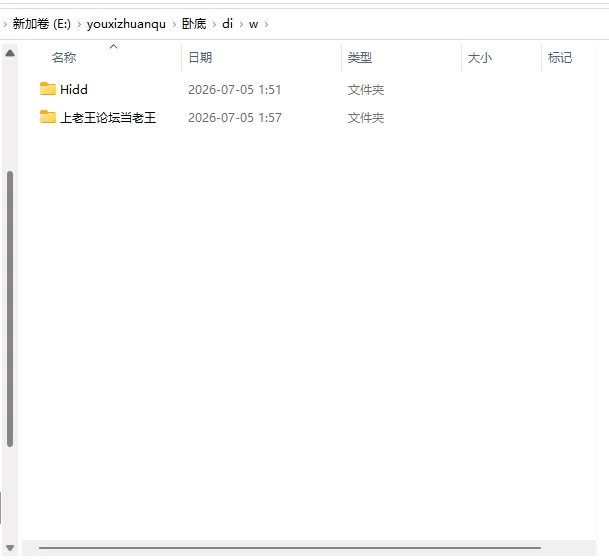Select the 上老王论坛当老王 folder name
This screenshot has width=609, height=560.
click(x=108, y=118)
